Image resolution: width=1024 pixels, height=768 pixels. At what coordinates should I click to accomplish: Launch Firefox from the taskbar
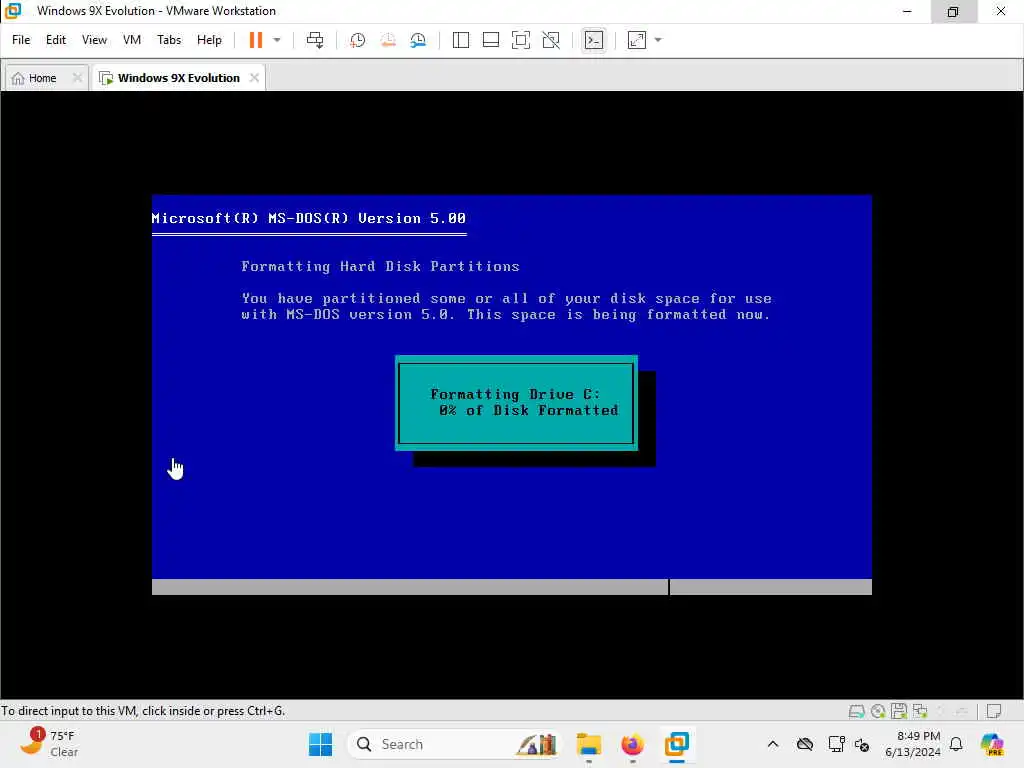coord(632,744)
